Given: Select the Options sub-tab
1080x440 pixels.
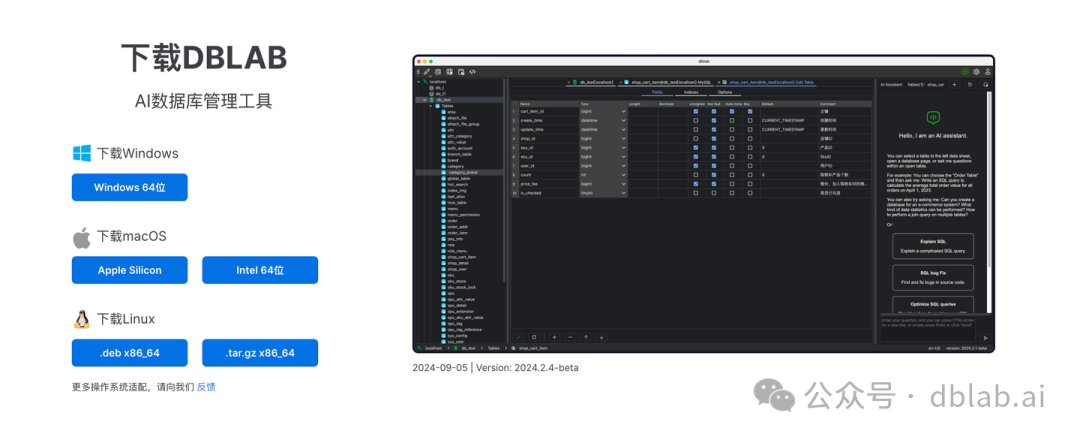Looking at the screenshot, I should click(725, 92).
